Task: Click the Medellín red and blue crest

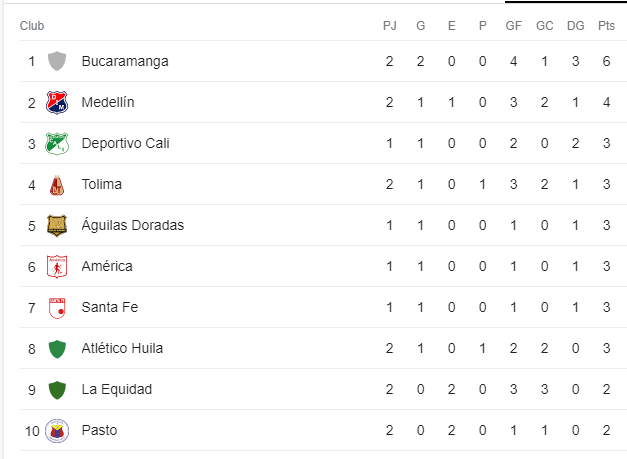Action: pyautogui.click(x=57, y=102)
